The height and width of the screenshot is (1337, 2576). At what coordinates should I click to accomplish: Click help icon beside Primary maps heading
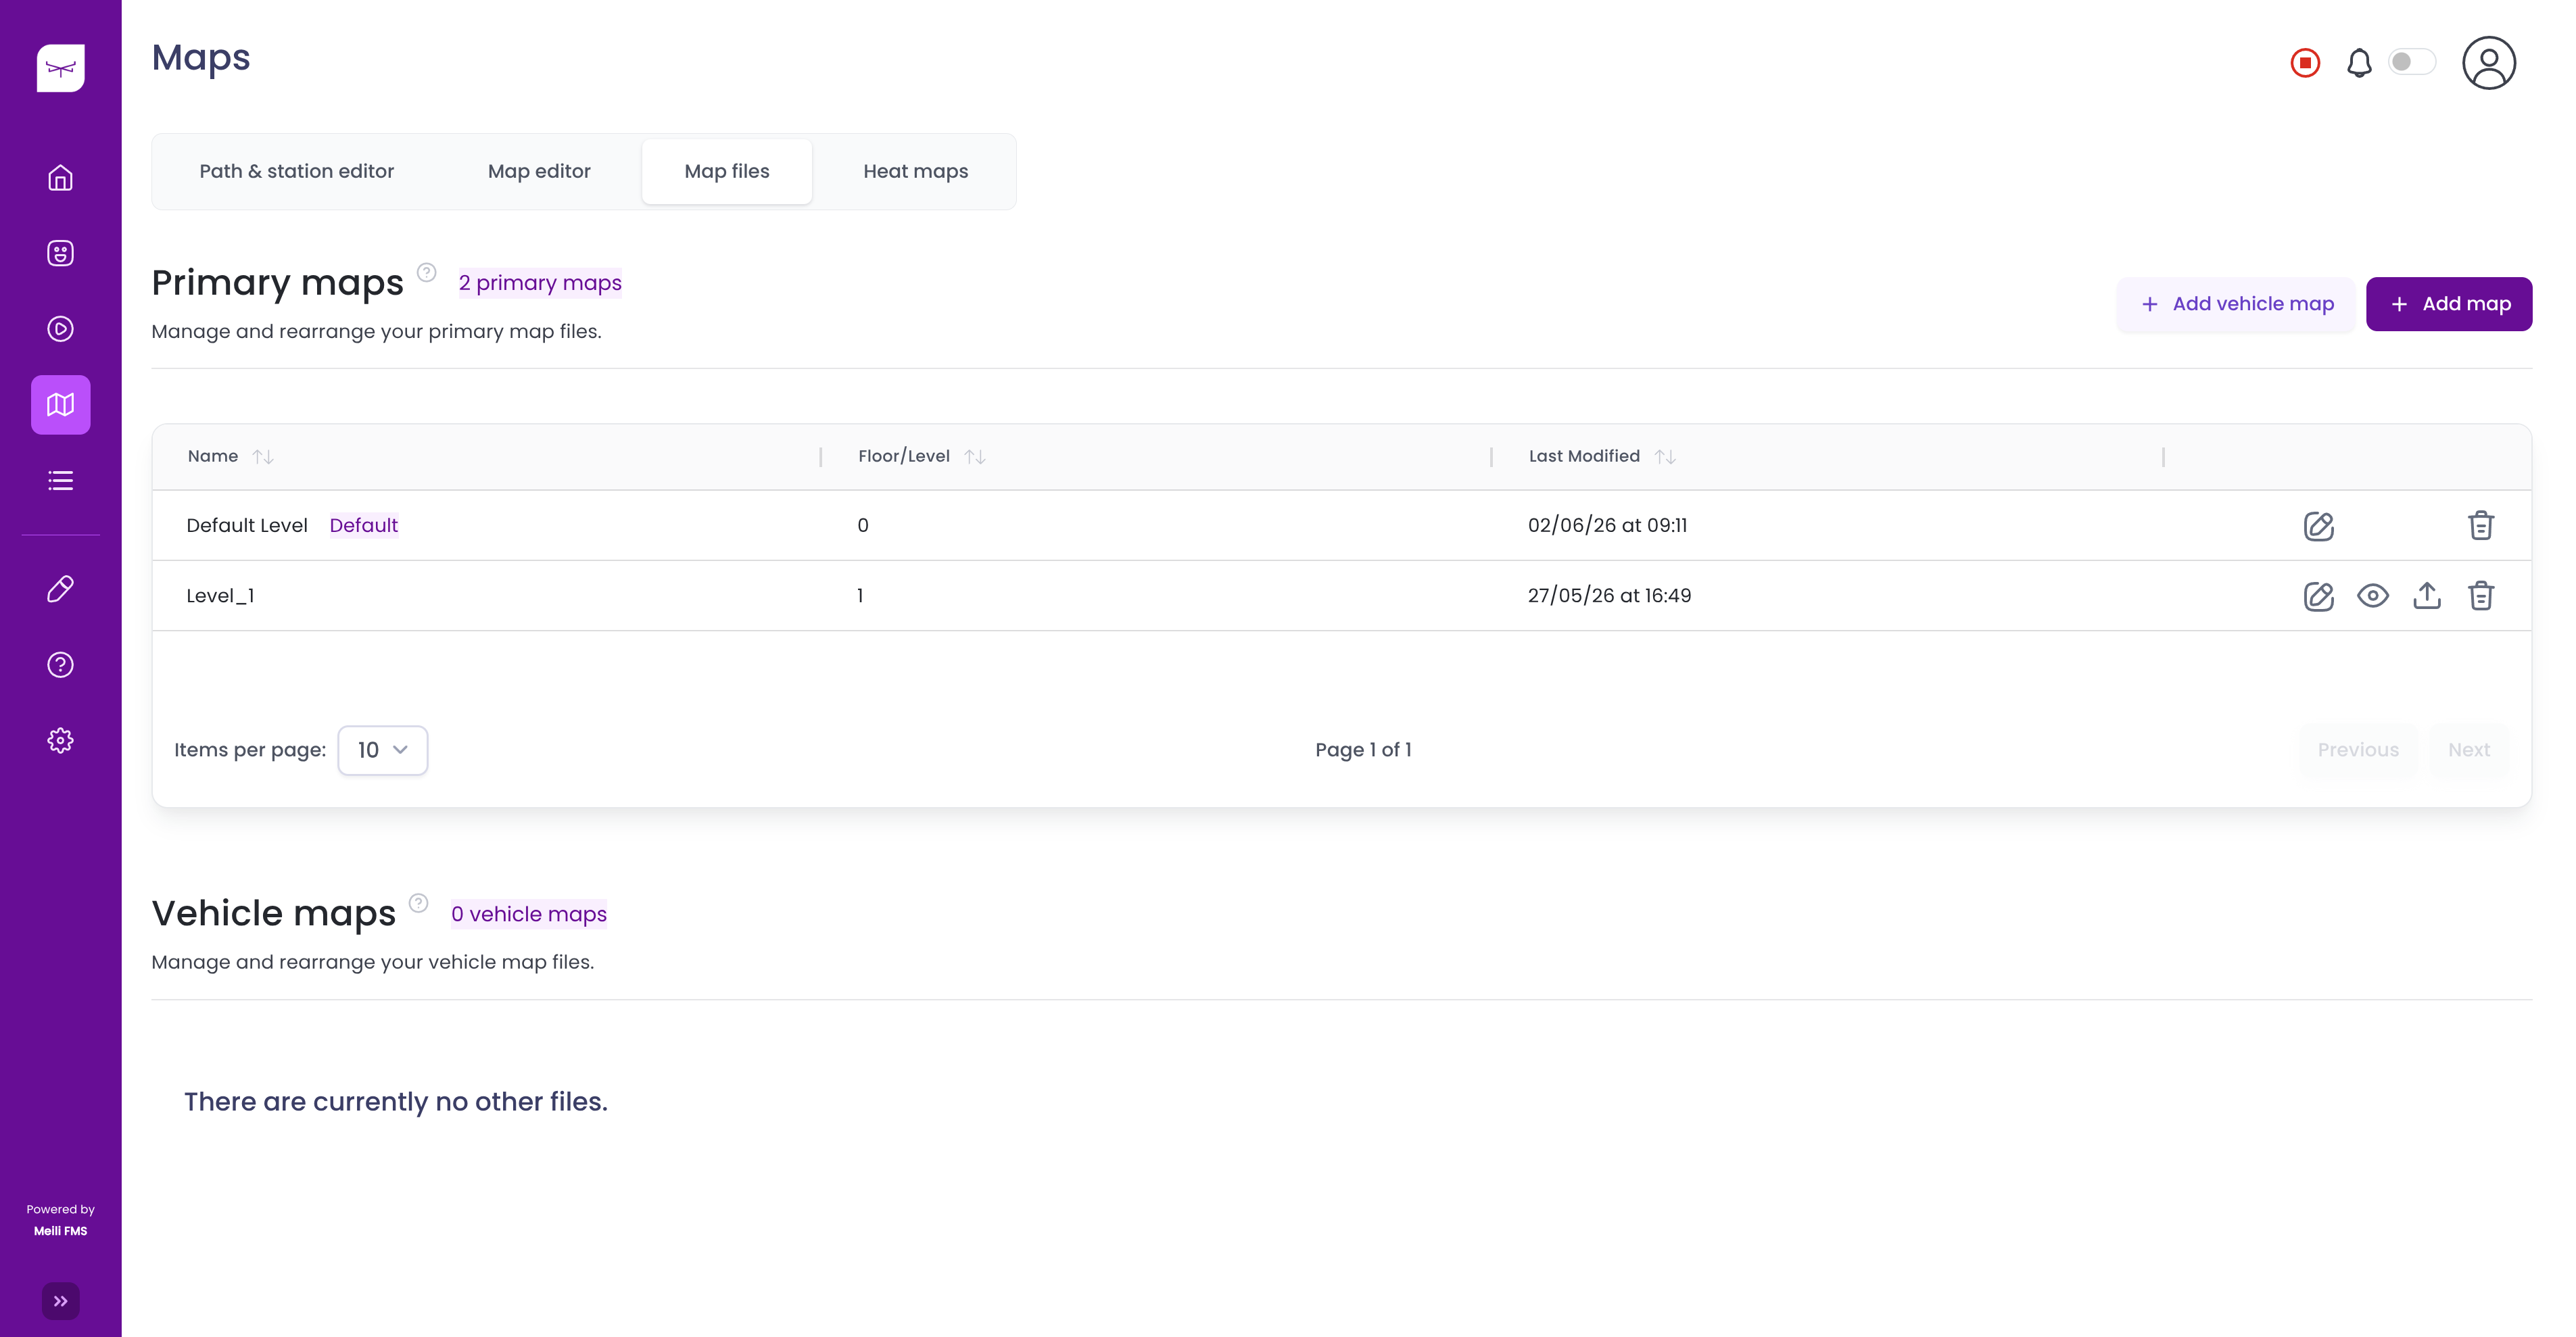point(426,272)
